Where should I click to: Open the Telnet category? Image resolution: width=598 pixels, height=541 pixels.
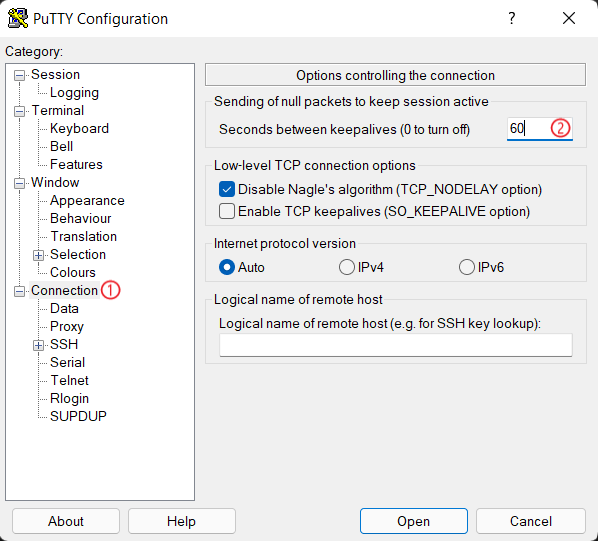69,380
